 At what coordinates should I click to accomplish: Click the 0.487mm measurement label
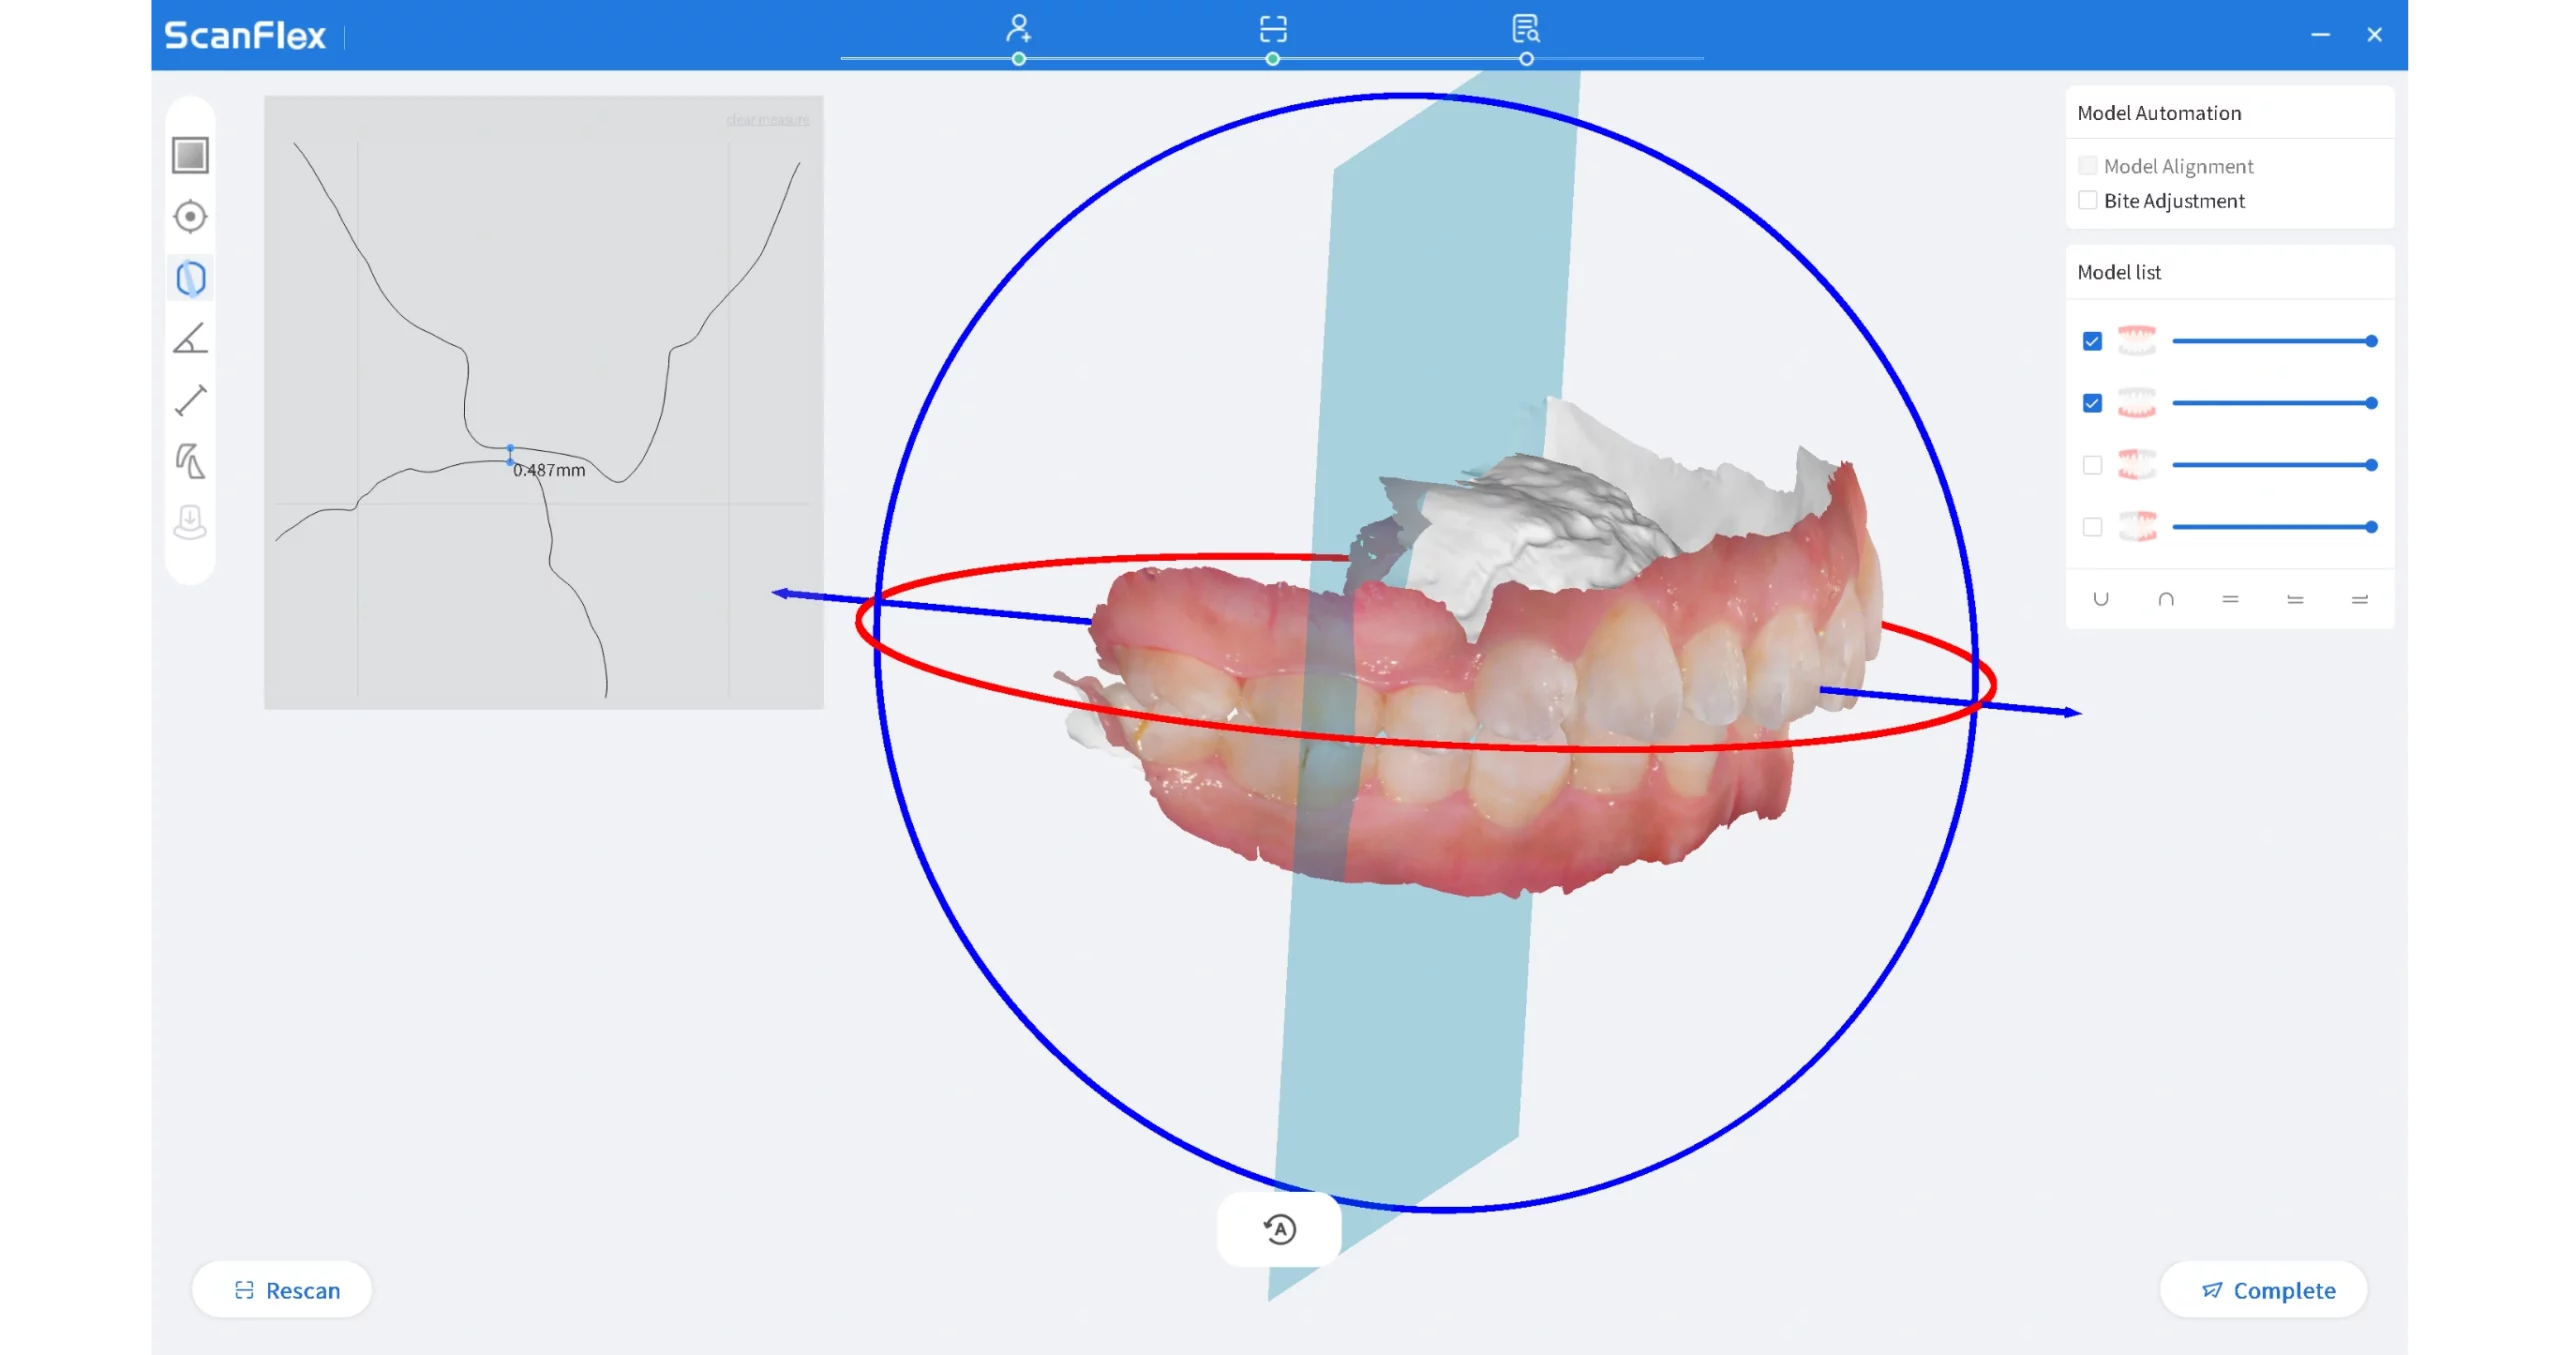click(549, 470)
